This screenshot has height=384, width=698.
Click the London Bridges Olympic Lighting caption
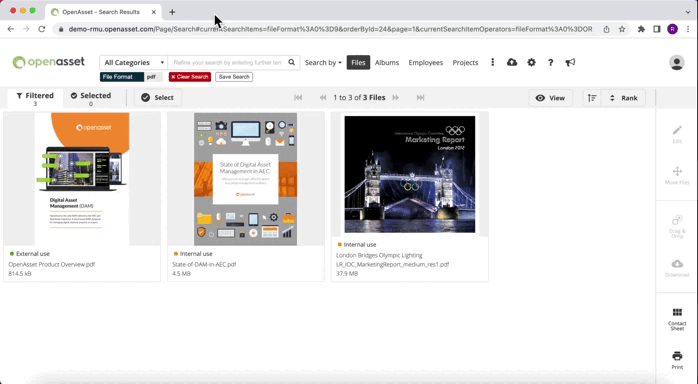click(379, 255)
